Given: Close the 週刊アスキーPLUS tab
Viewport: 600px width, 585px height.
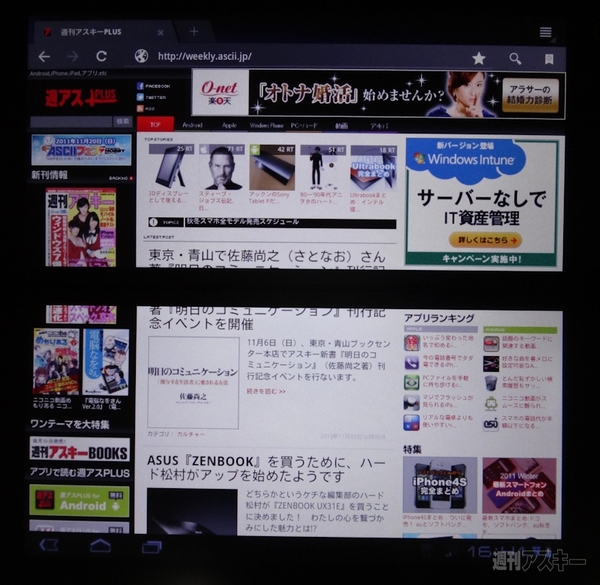Looking at the screenshot, I should [x=161, y=33].
